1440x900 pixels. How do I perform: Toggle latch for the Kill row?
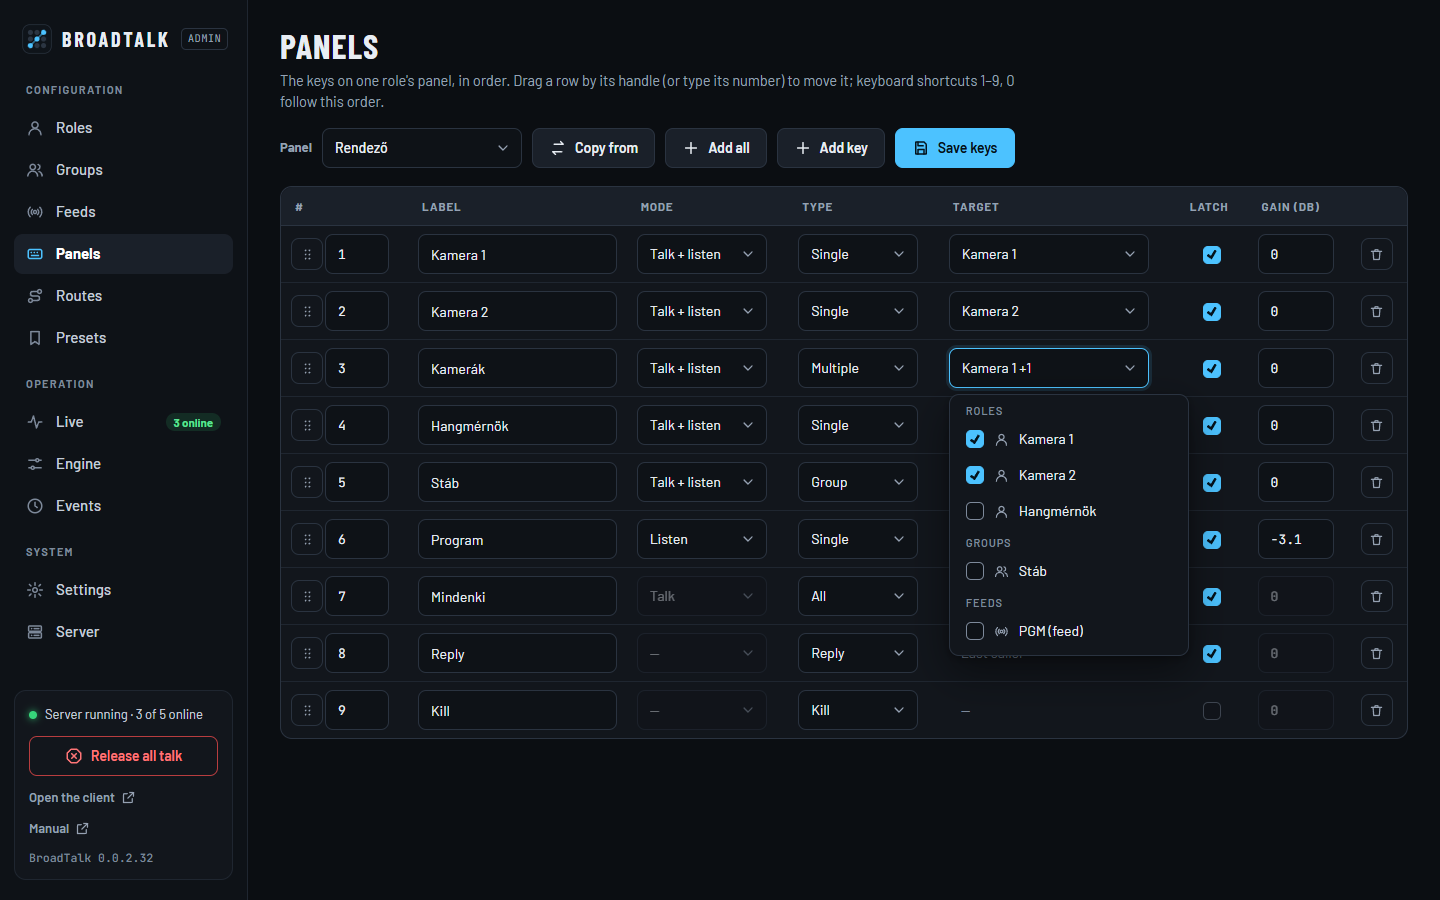pyautogui.click(x=1212, y=711)
